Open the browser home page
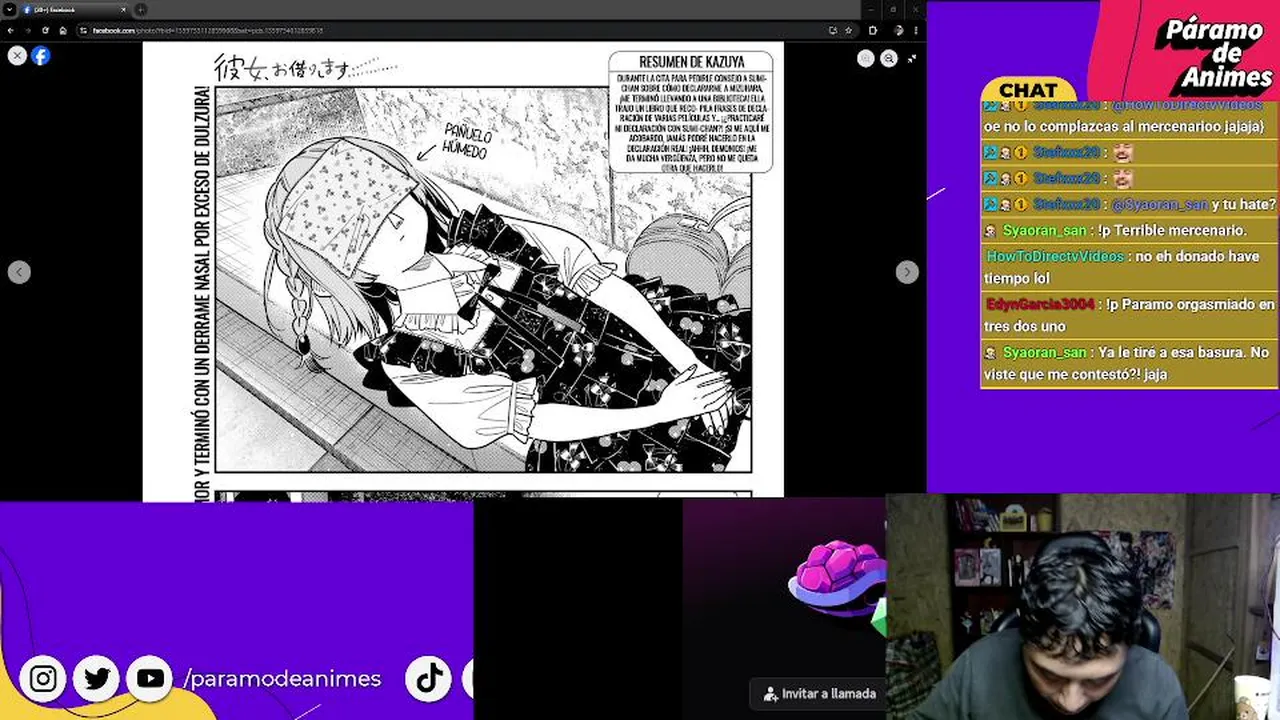This screenshot has height=720, width=1280. tap(62, 30)
